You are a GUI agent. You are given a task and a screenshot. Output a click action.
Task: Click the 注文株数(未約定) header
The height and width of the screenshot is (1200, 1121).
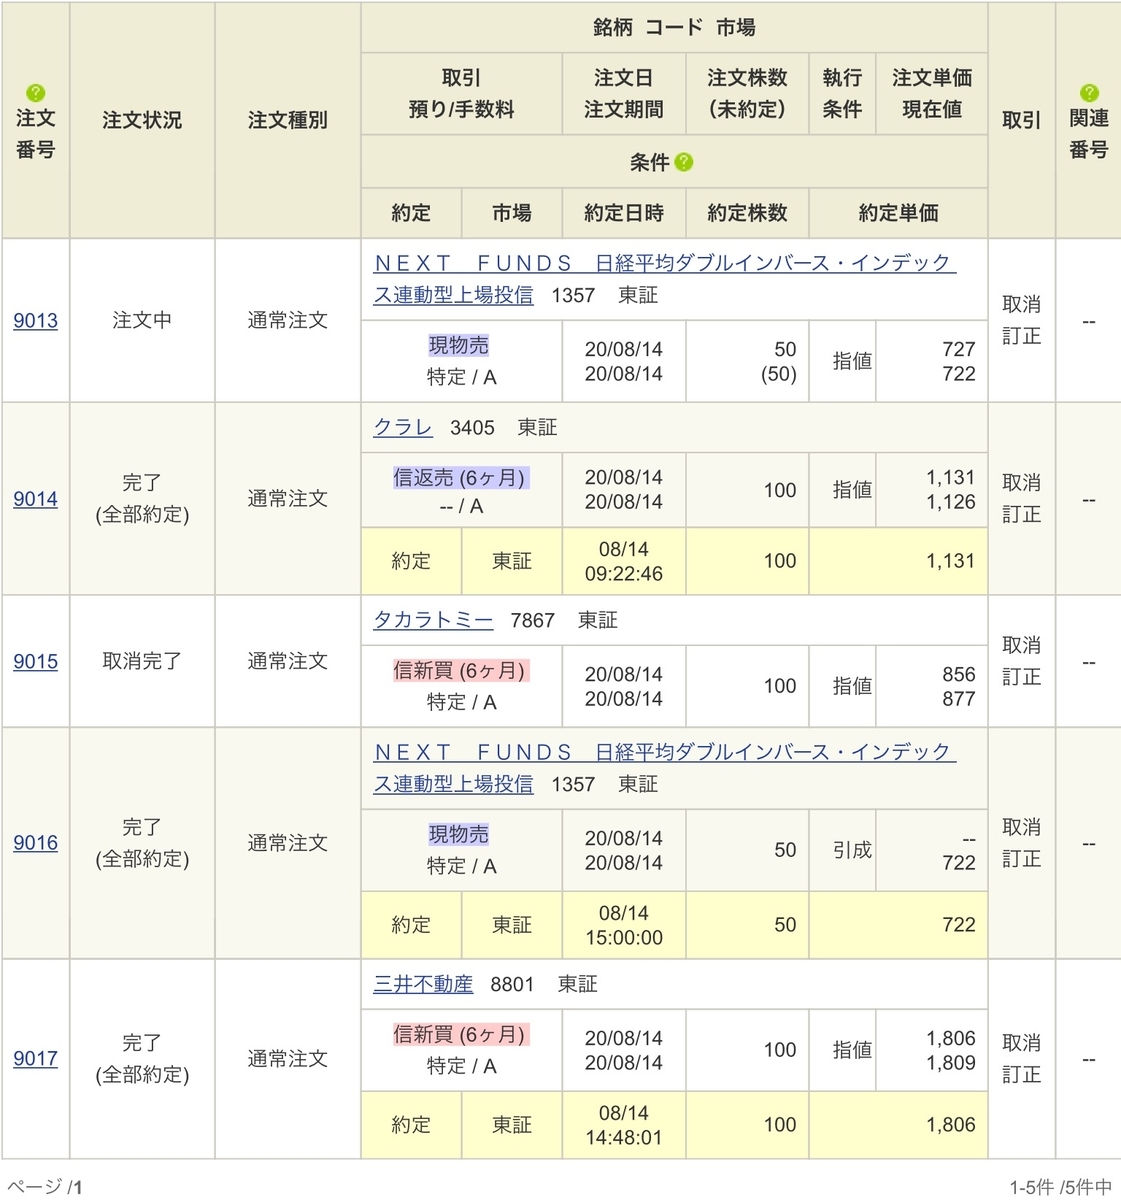pyautogui.click(x=747, y=94)
